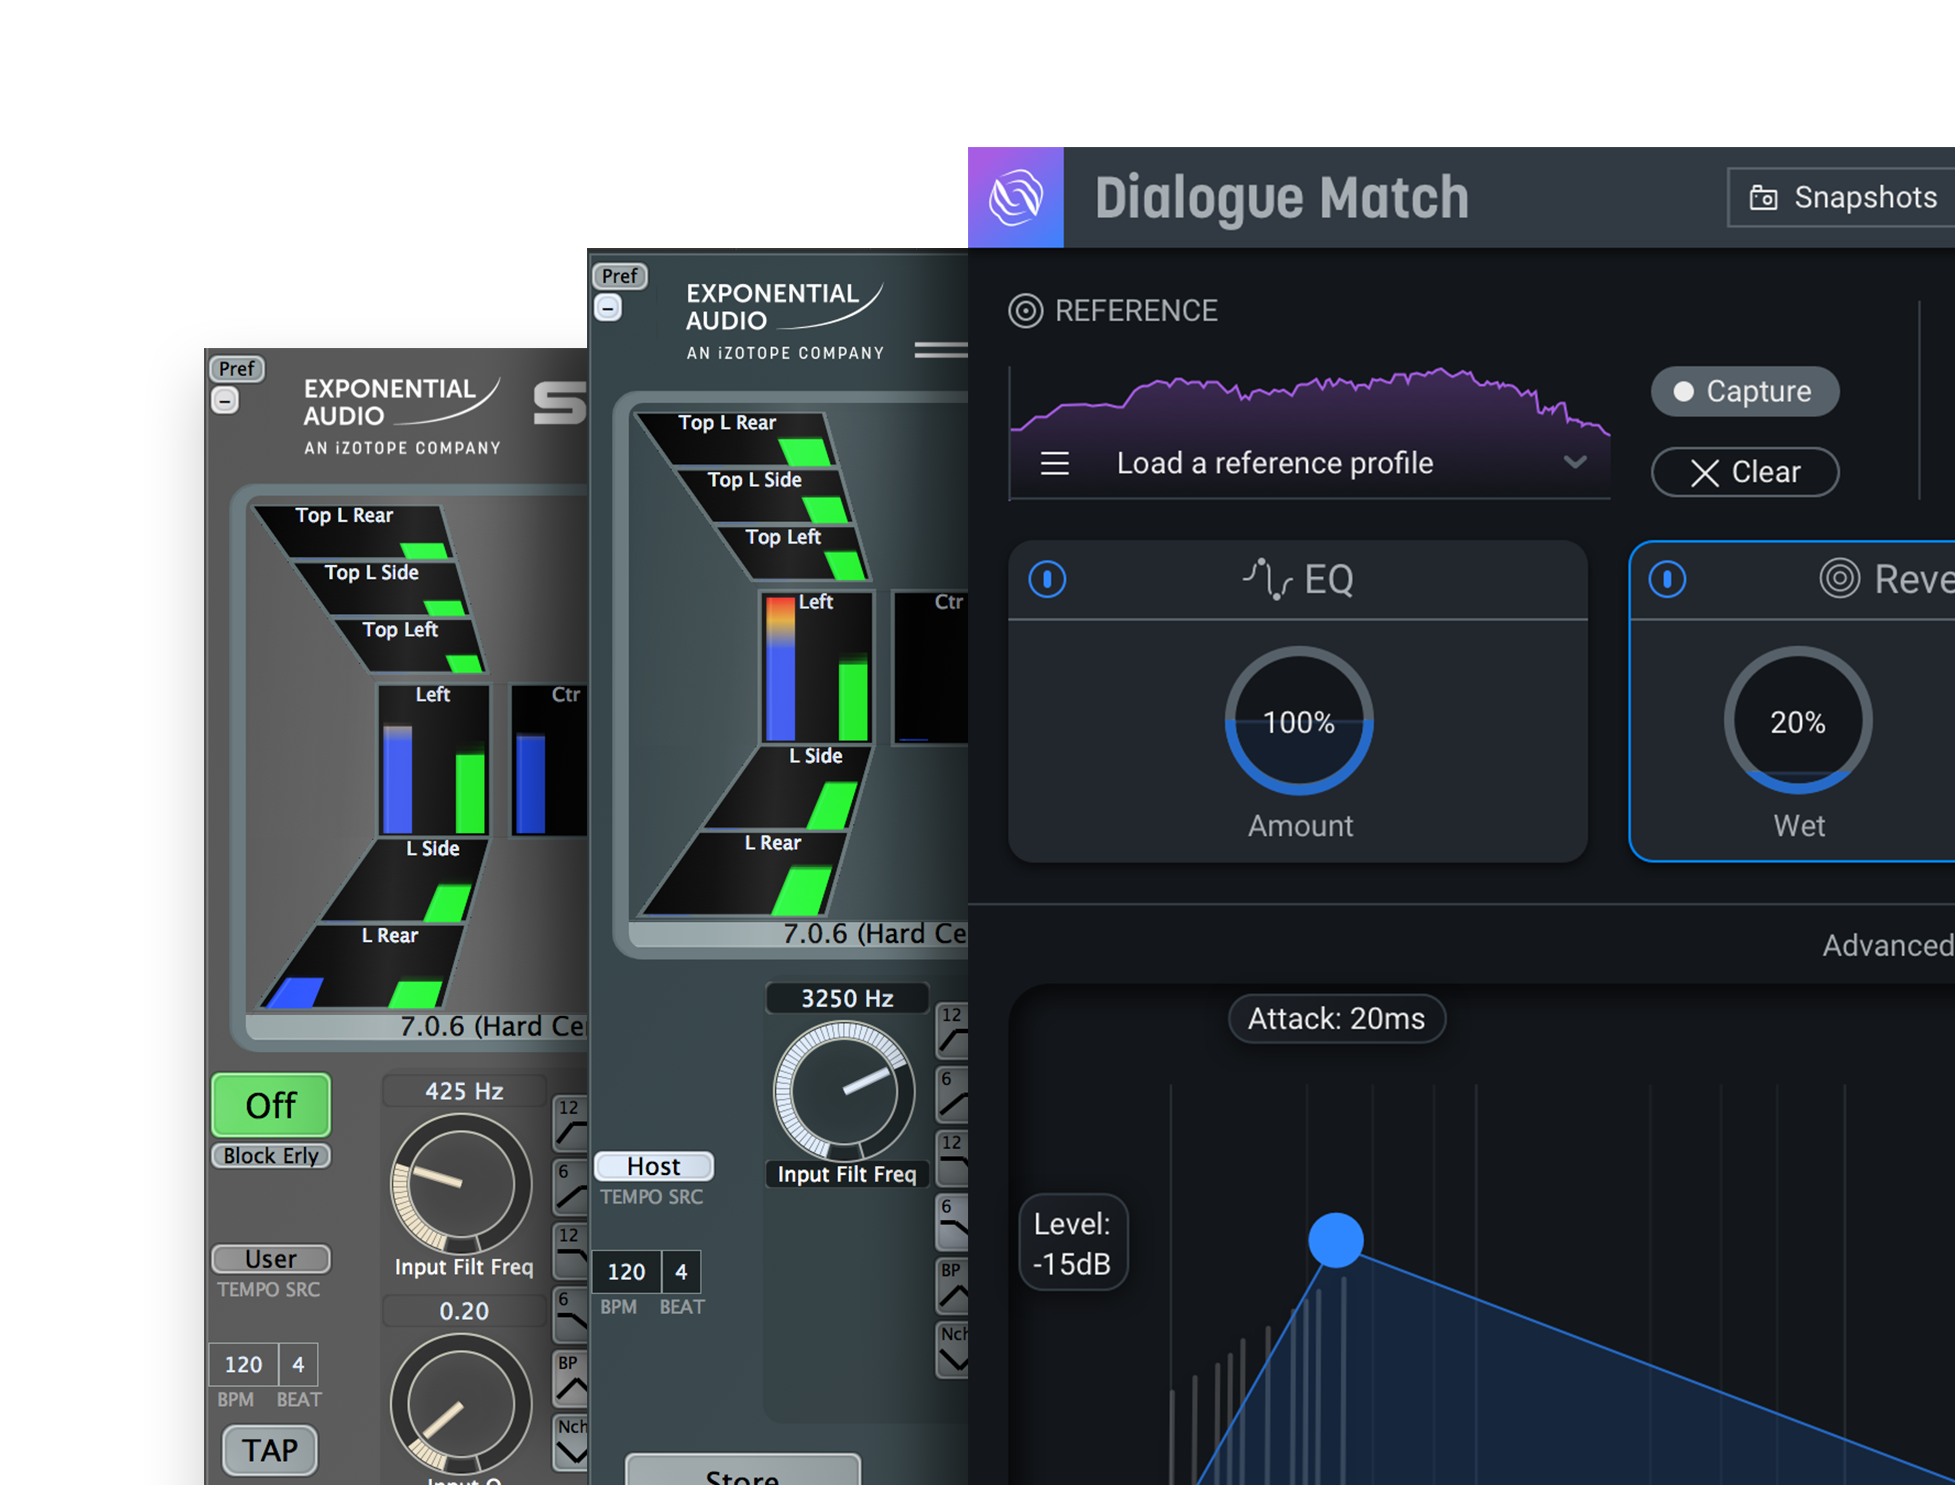The width and height of the screenshot is (1955, 1485).
Task: Click the Ctr meter in left window
Action: pos(549,759)
